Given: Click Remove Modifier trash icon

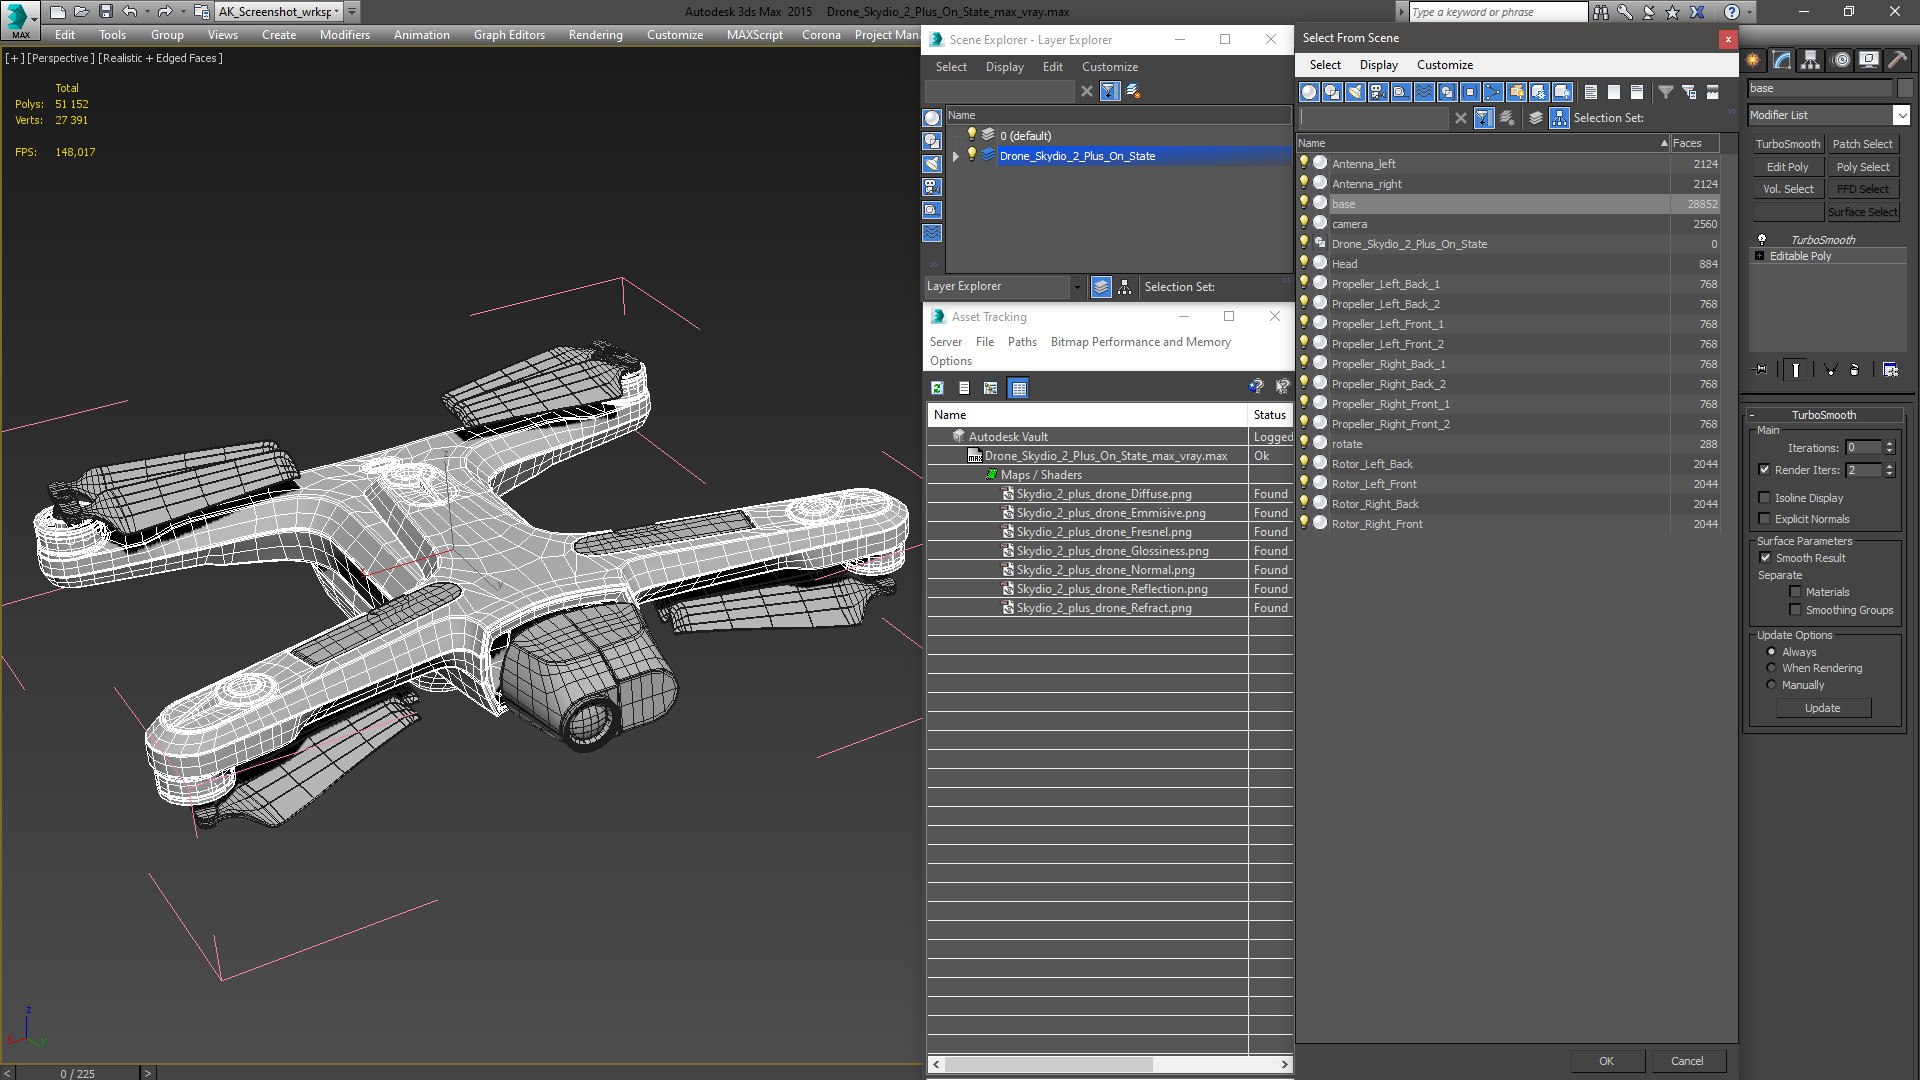Looking at the screenshot, I should pos(1855,370).
